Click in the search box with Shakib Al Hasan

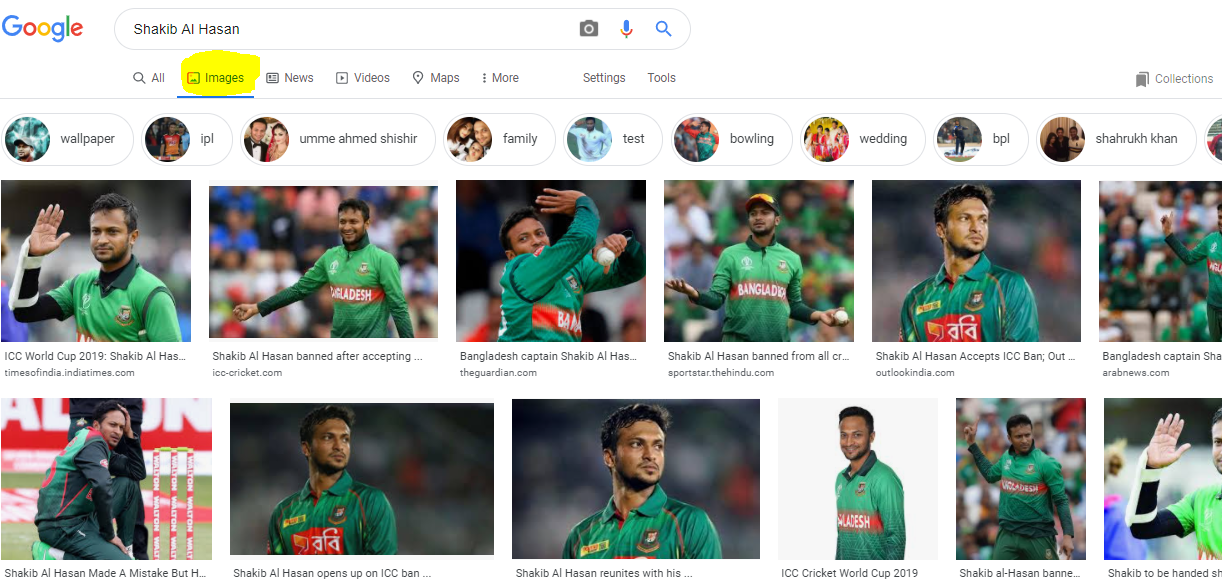(x=350, y=29)
